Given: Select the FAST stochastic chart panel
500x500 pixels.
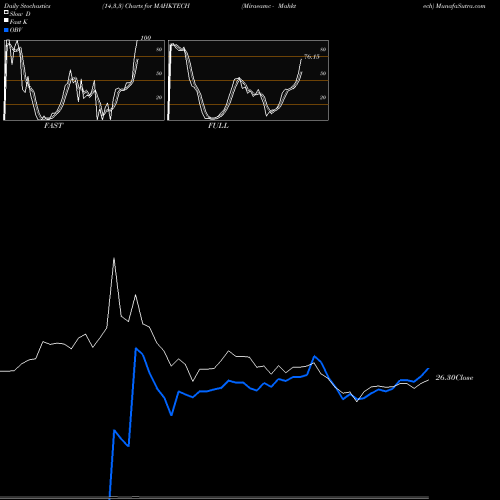Looking at the screenshot, I should click(84, 80).
